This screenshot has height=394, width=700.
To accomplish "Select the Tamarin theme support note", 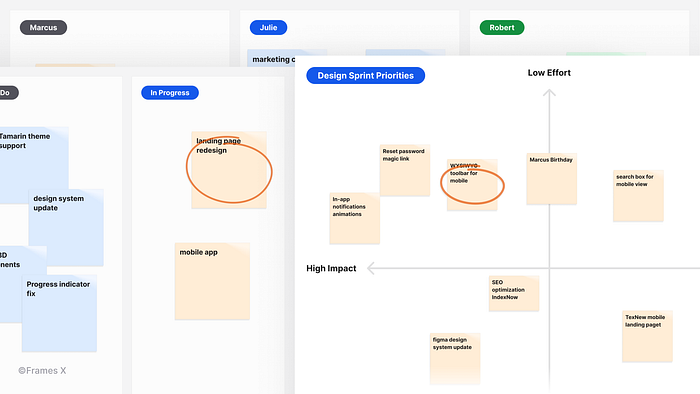I will coord(33,165).
